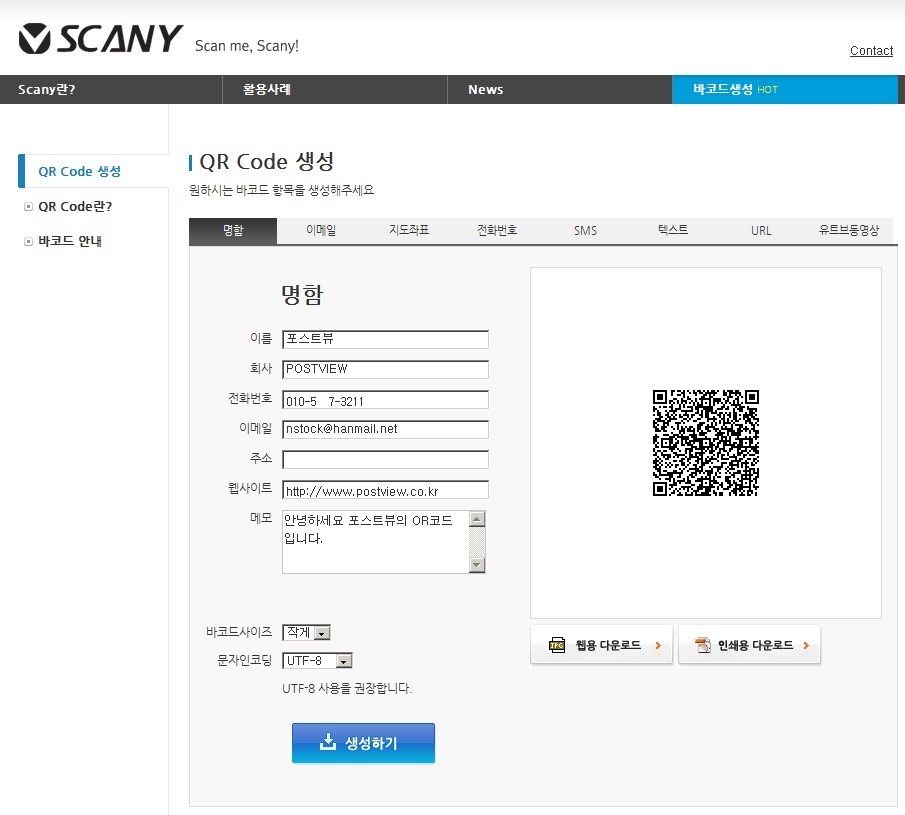Viewport: 905px width, 815px height.
Task: Switch to the URL tab
Action: [761, 231]
